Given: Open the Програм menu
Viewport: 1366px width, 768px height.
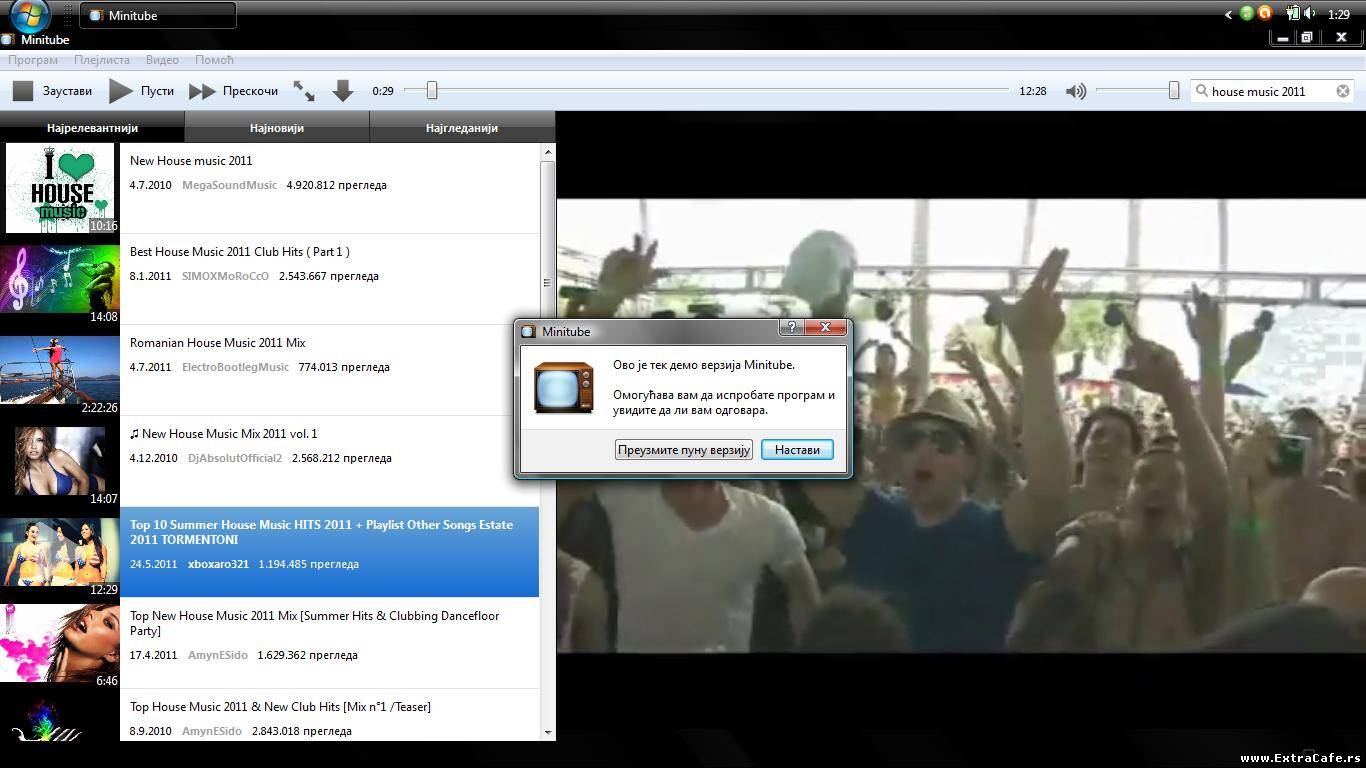Looking at the screenshot, I should pos(33,60).
